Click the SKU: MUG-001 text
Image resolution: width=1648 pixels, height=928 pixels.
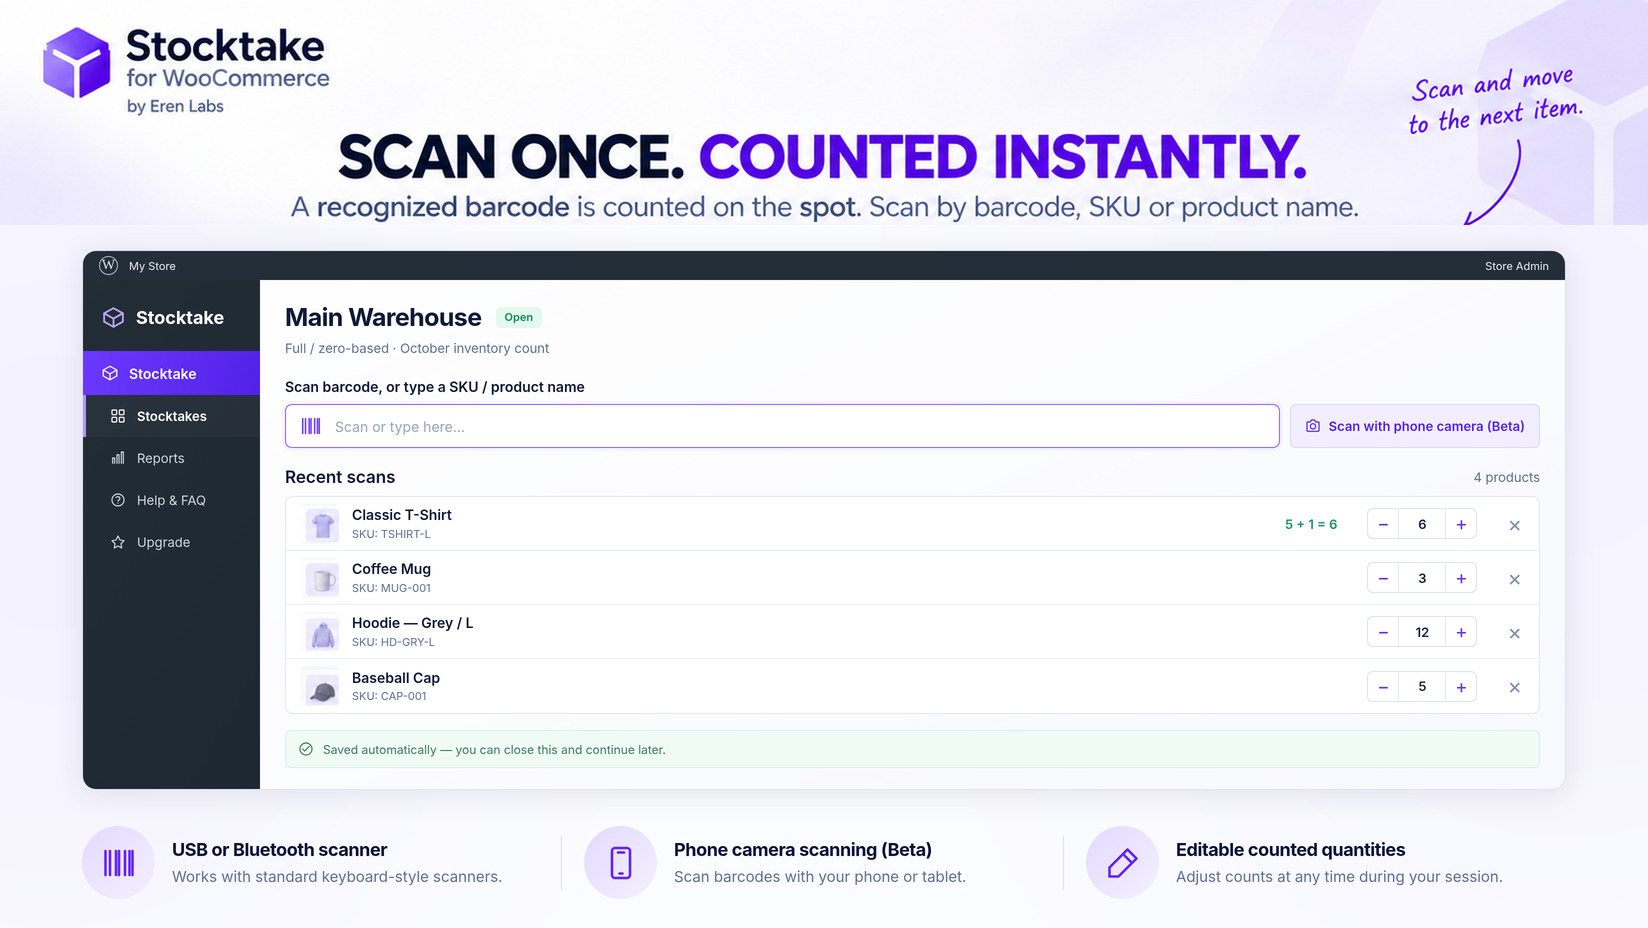(x=391, y=588)
